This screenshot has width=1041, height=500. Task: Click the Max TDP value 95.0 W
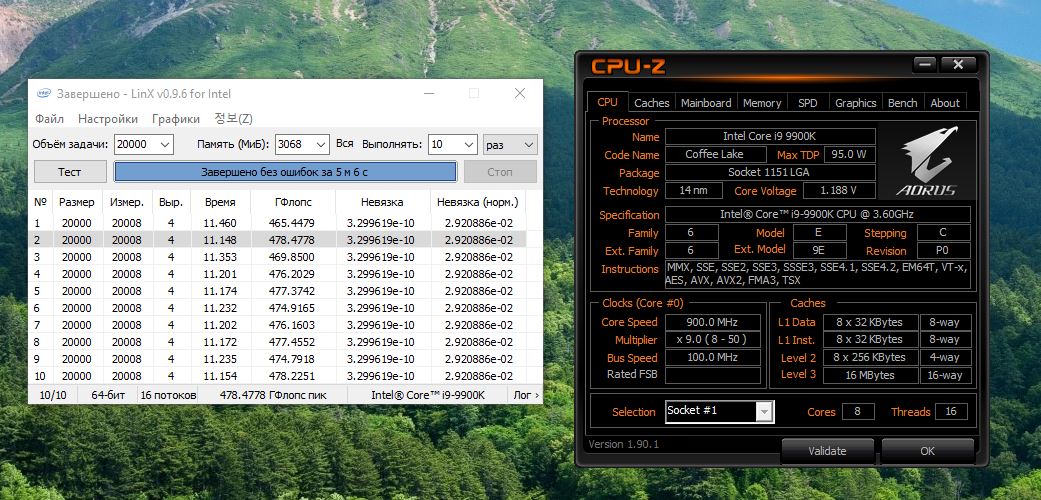[x=850, y=155]
